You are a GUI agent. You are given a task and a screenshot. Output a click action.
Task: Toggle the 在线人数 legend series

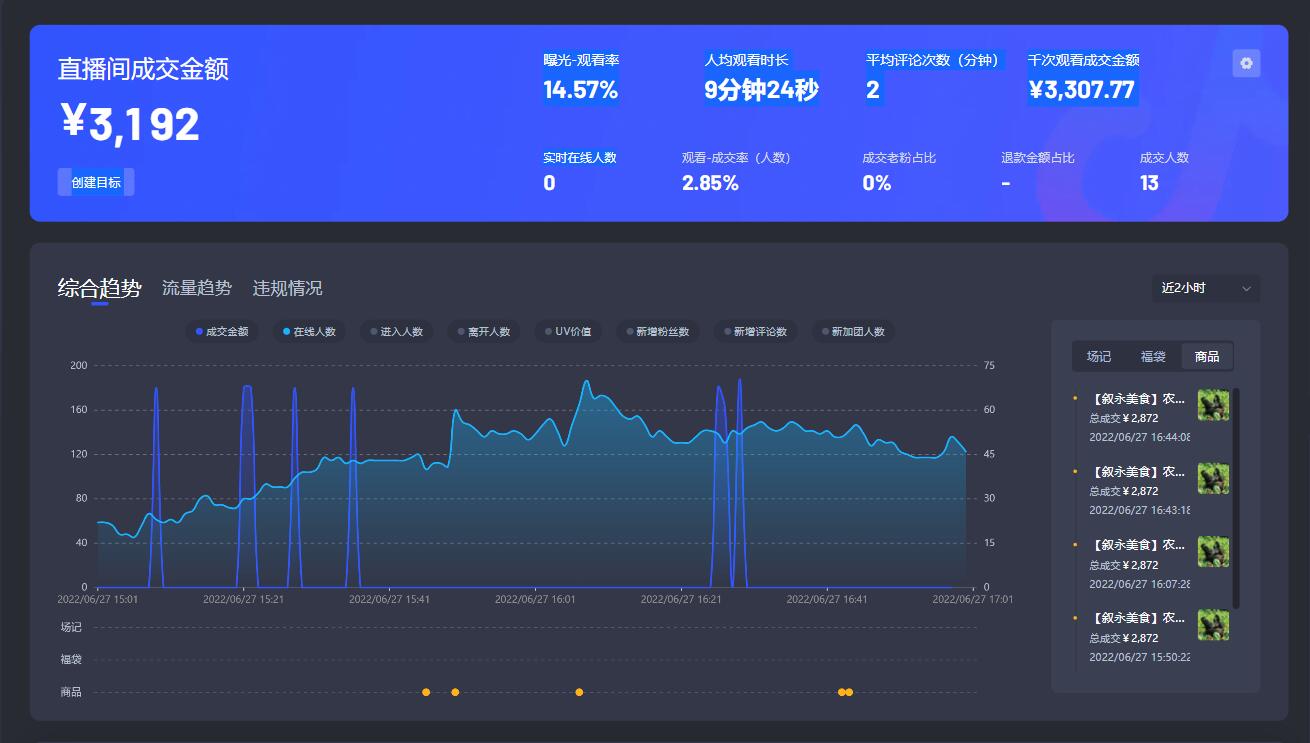[309, 332]
